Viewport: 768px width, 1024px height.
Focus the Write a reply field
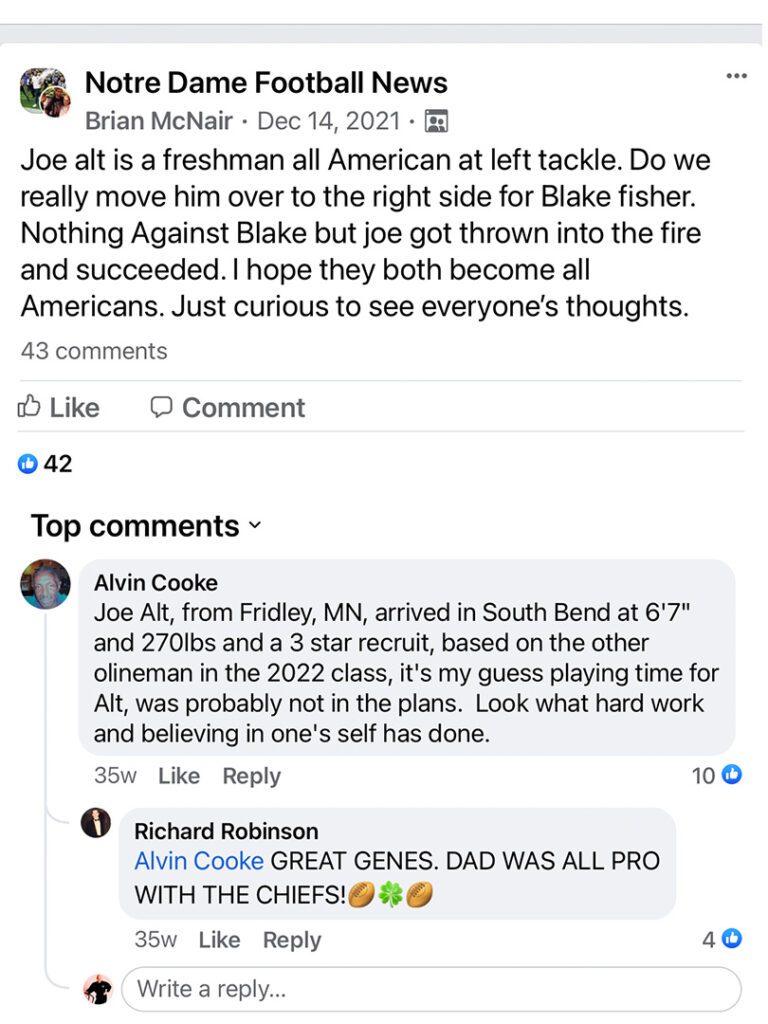tap(430, 989)
